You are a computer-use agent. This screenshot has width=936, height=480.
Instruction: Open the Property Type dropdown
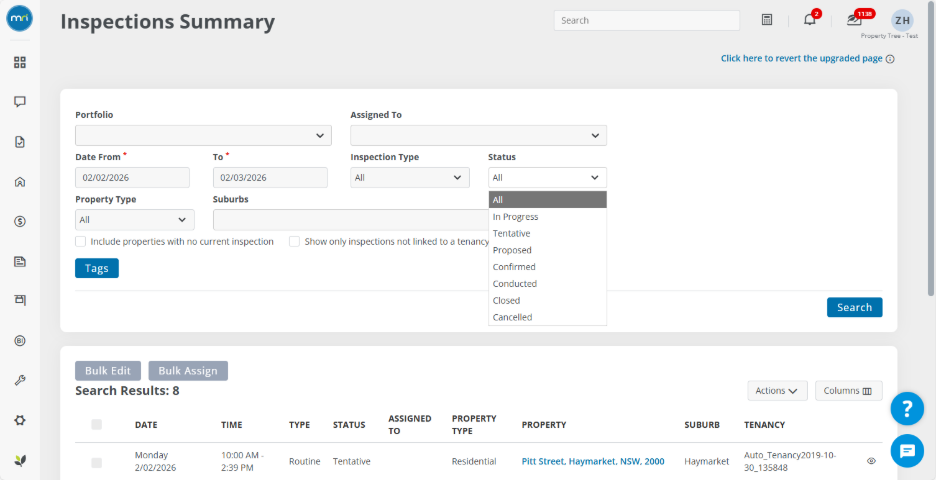pyautogui.click(x=135, y=220)
